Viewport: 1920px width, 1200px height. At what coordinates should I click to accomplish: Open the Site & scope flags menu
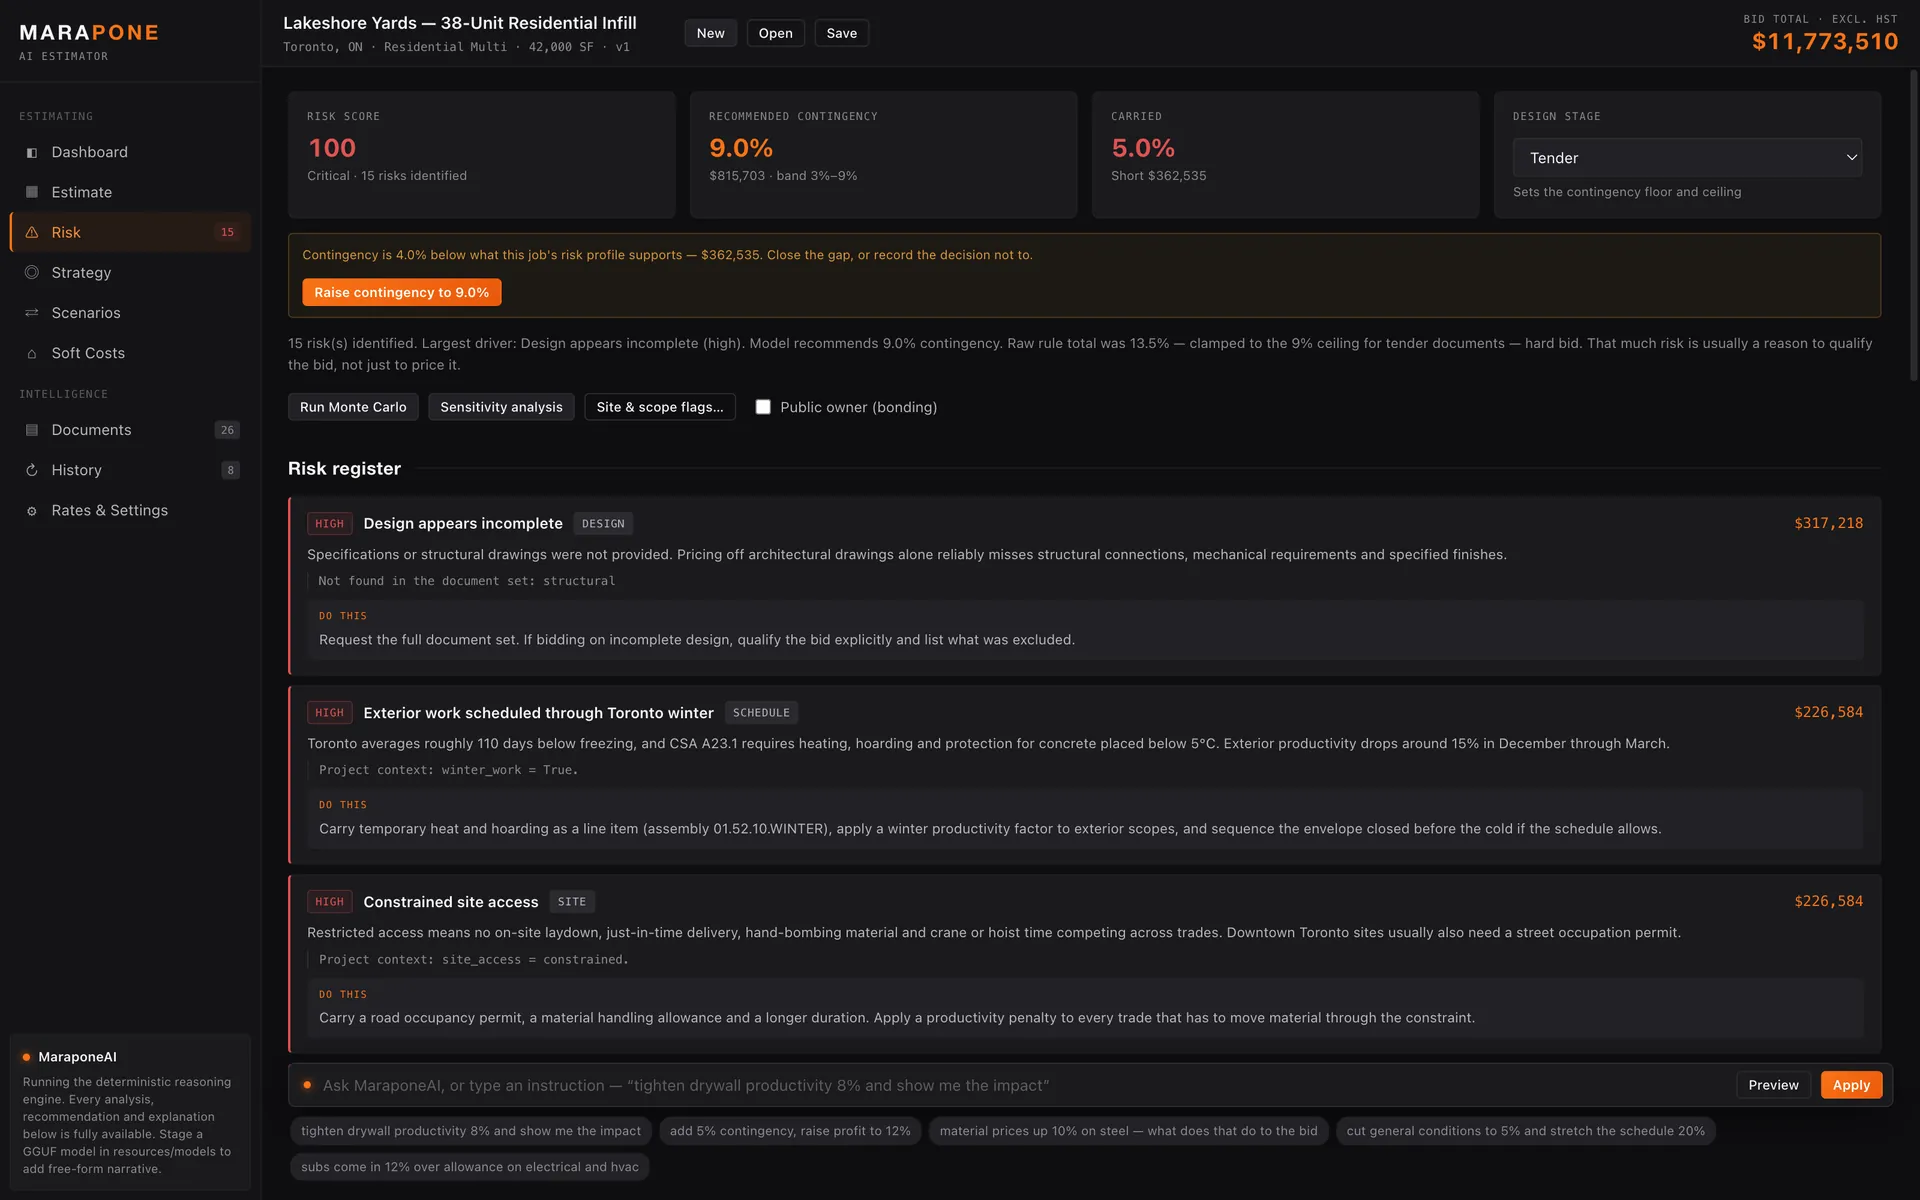[x=660, y=407]
